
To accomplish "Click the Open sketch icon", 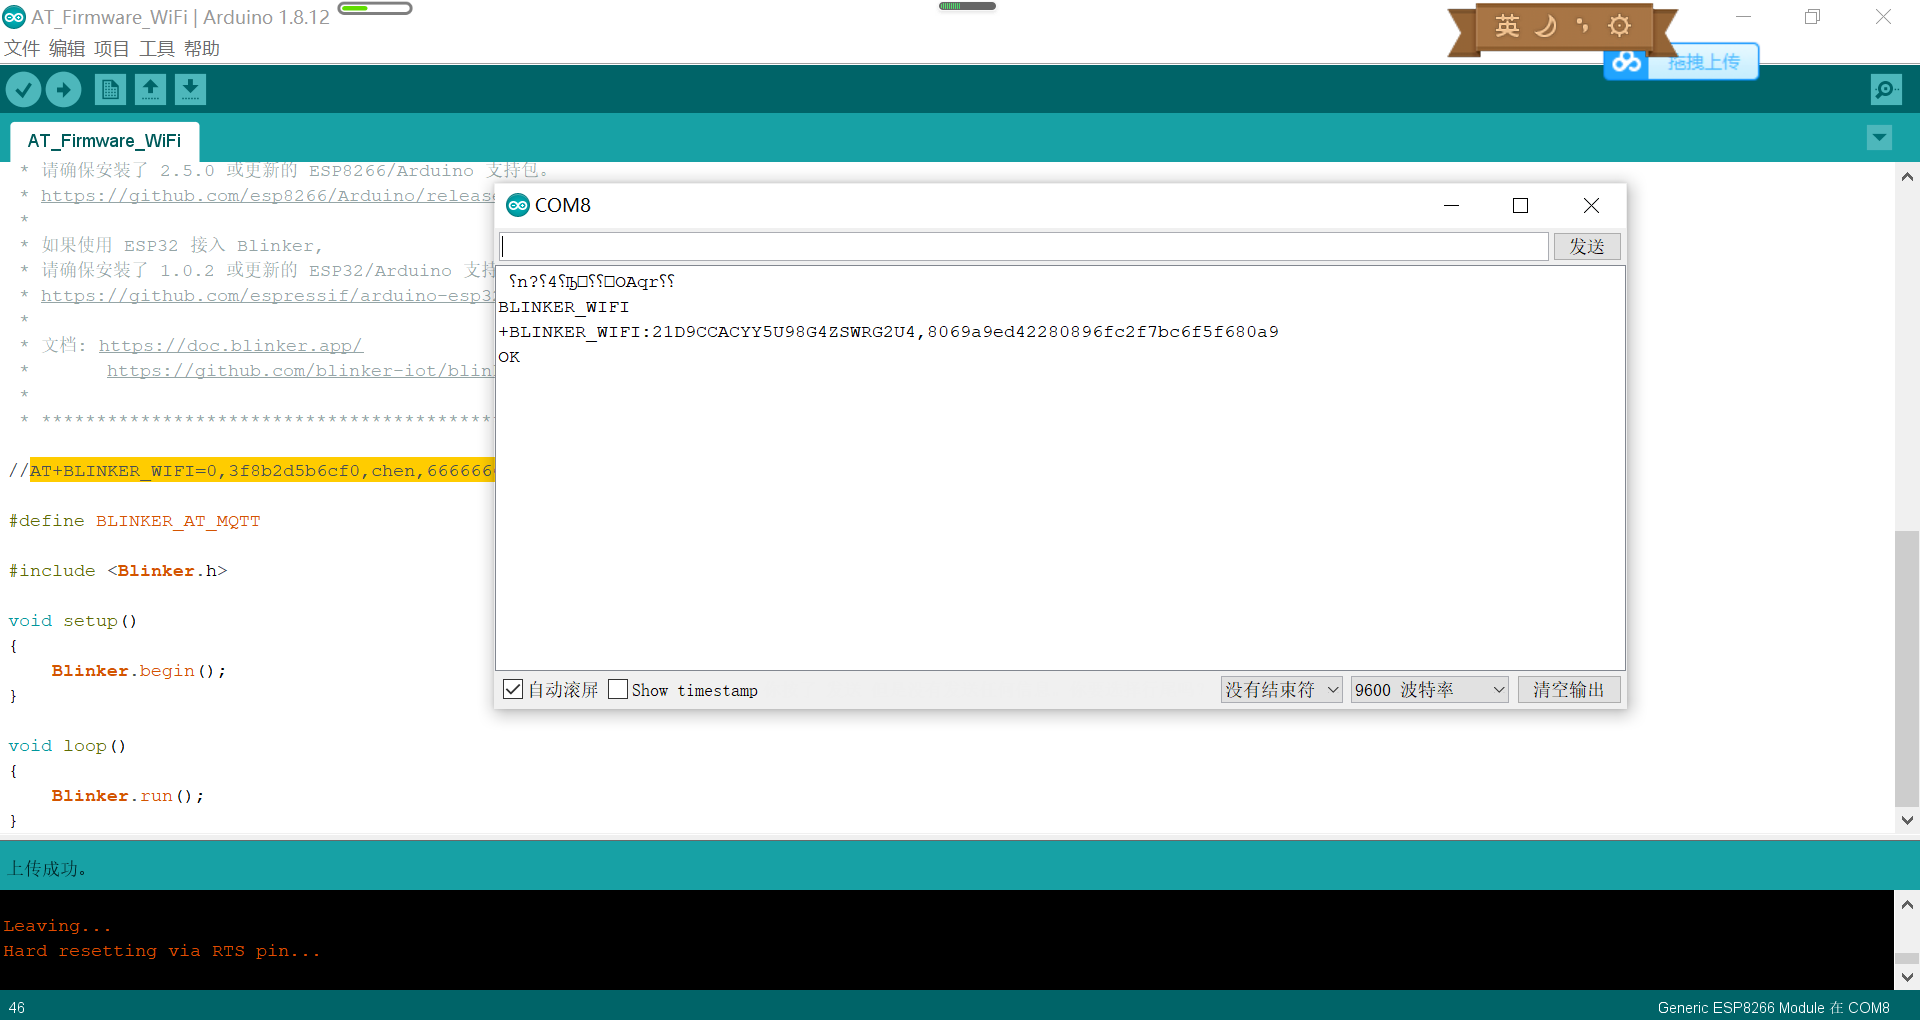I will pyautogui.click(x=150, y=89).
